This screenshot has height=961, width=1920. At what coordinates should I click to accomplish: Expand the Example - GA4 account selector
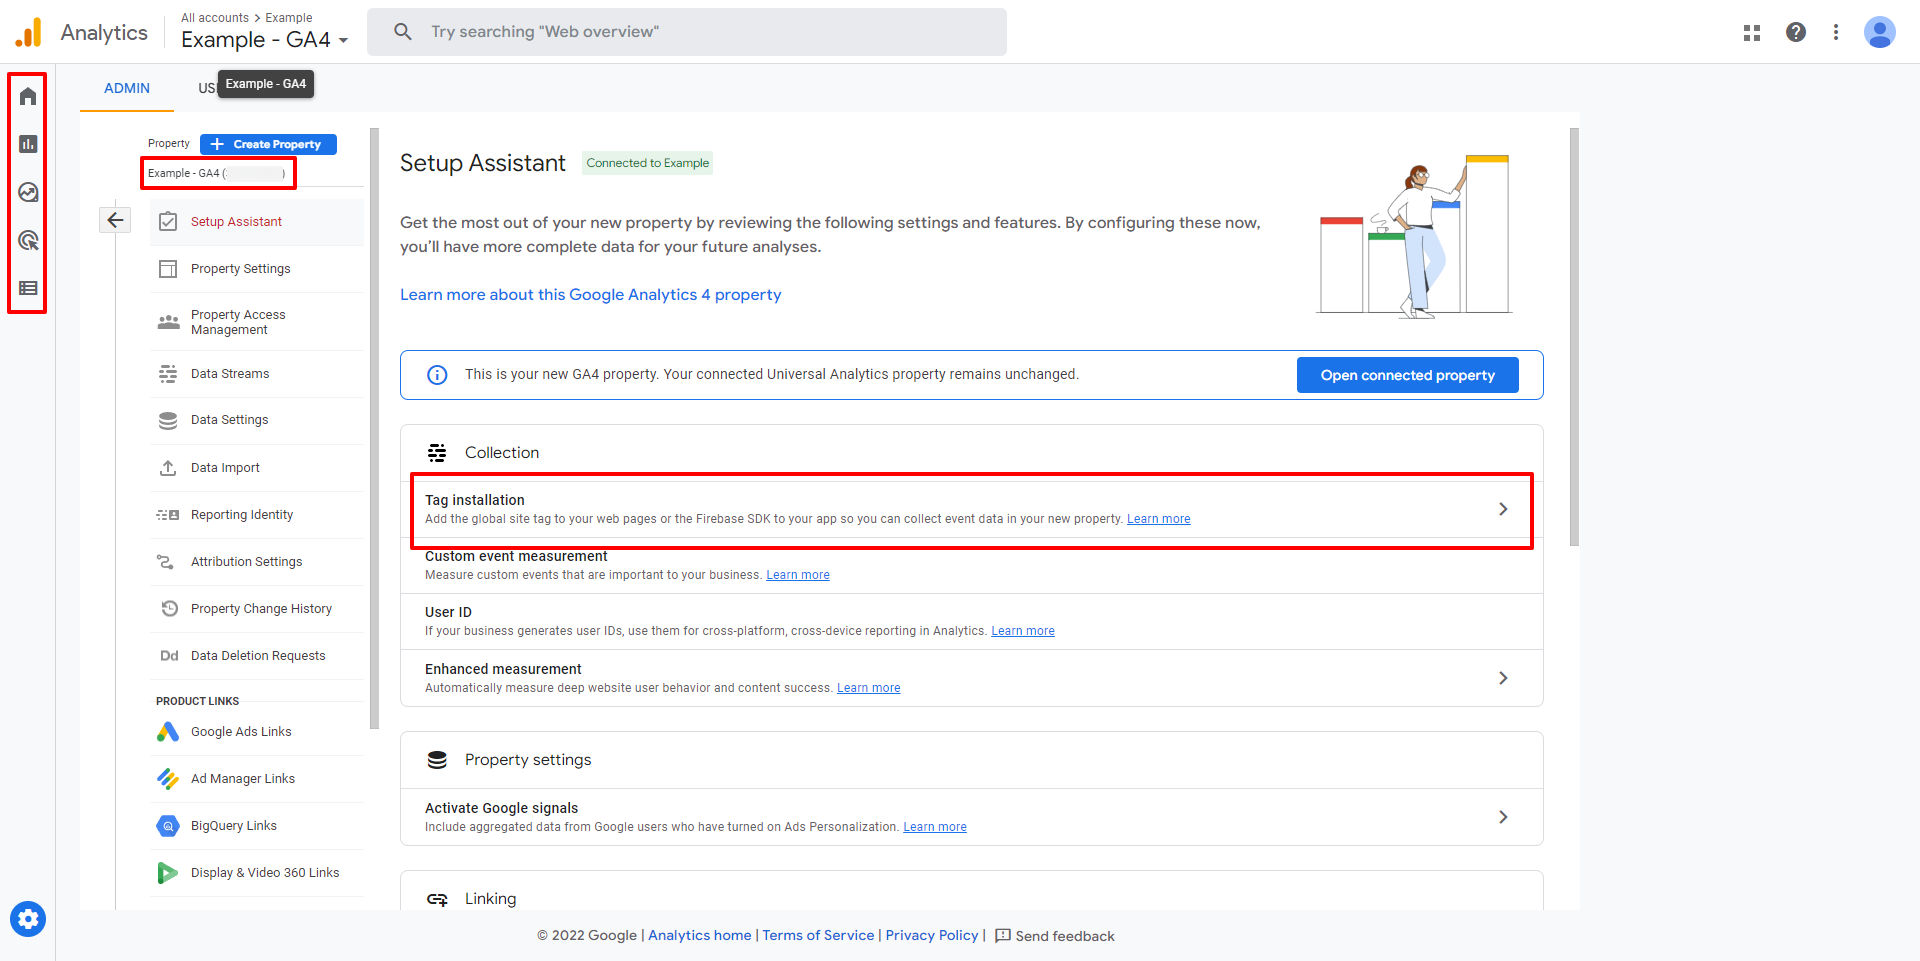tap(265, 40)
